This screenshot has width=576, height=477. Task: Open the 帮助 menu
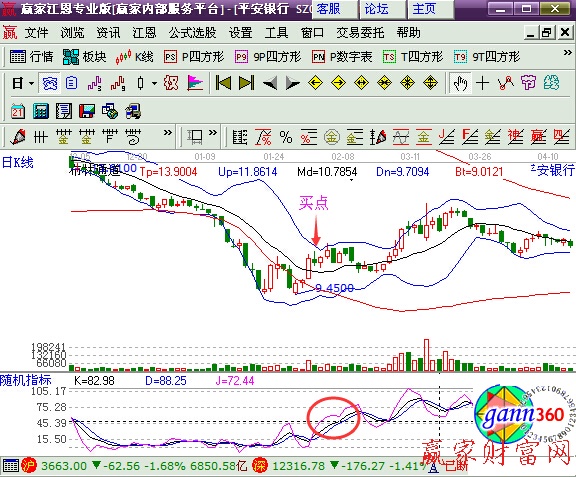pyautogui.click(x=408, y=33)
